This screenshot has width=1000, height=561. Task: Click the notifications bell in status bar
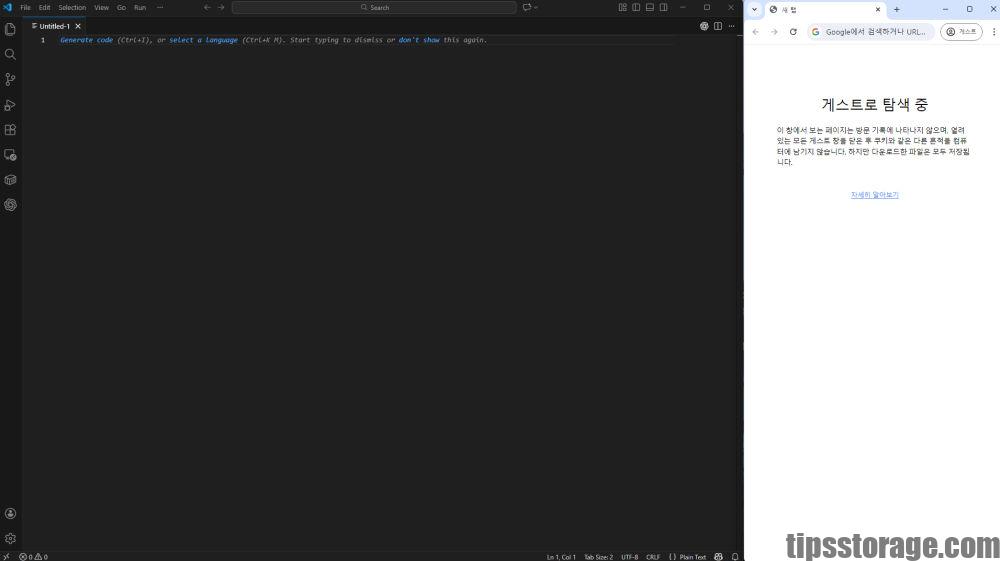[x=735, y=556]
